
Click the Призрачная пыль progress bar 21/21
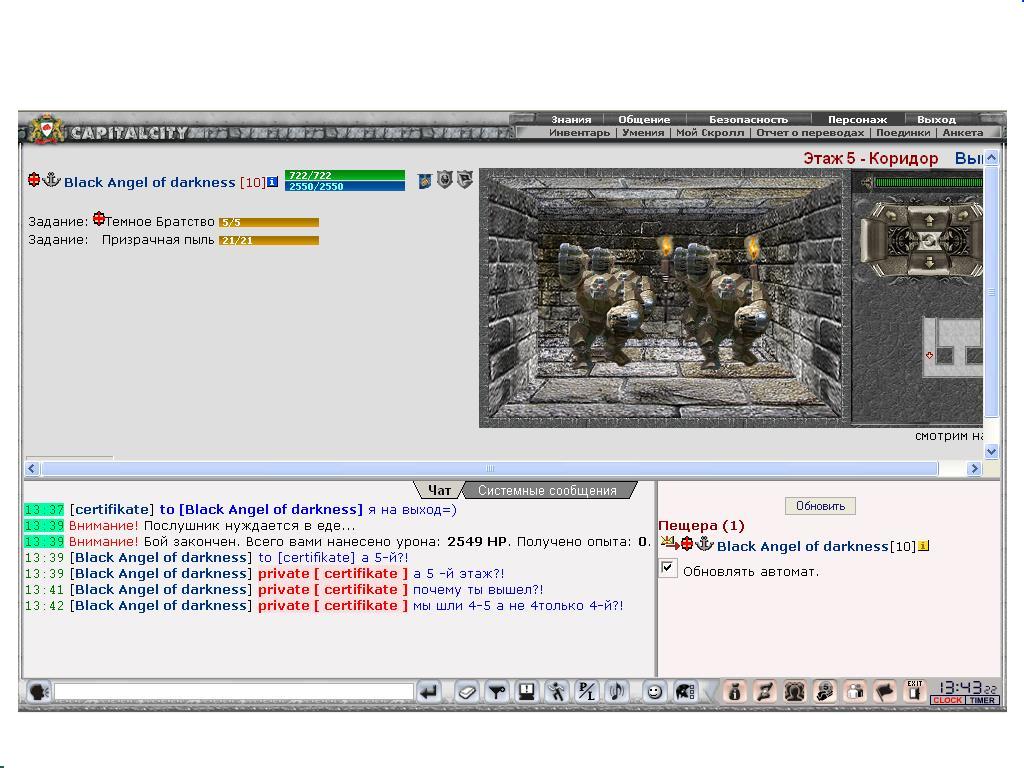(x=268, y=240)
